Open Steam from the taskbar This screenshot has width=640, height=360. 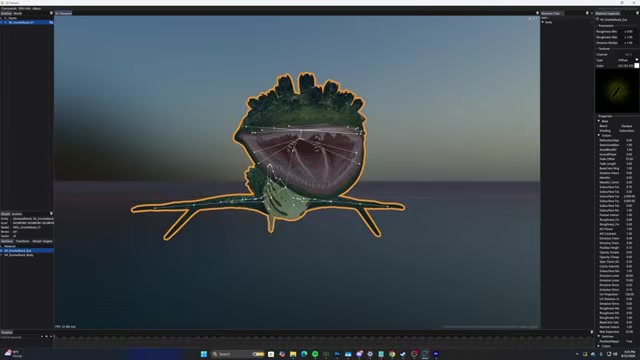point(403,354)
